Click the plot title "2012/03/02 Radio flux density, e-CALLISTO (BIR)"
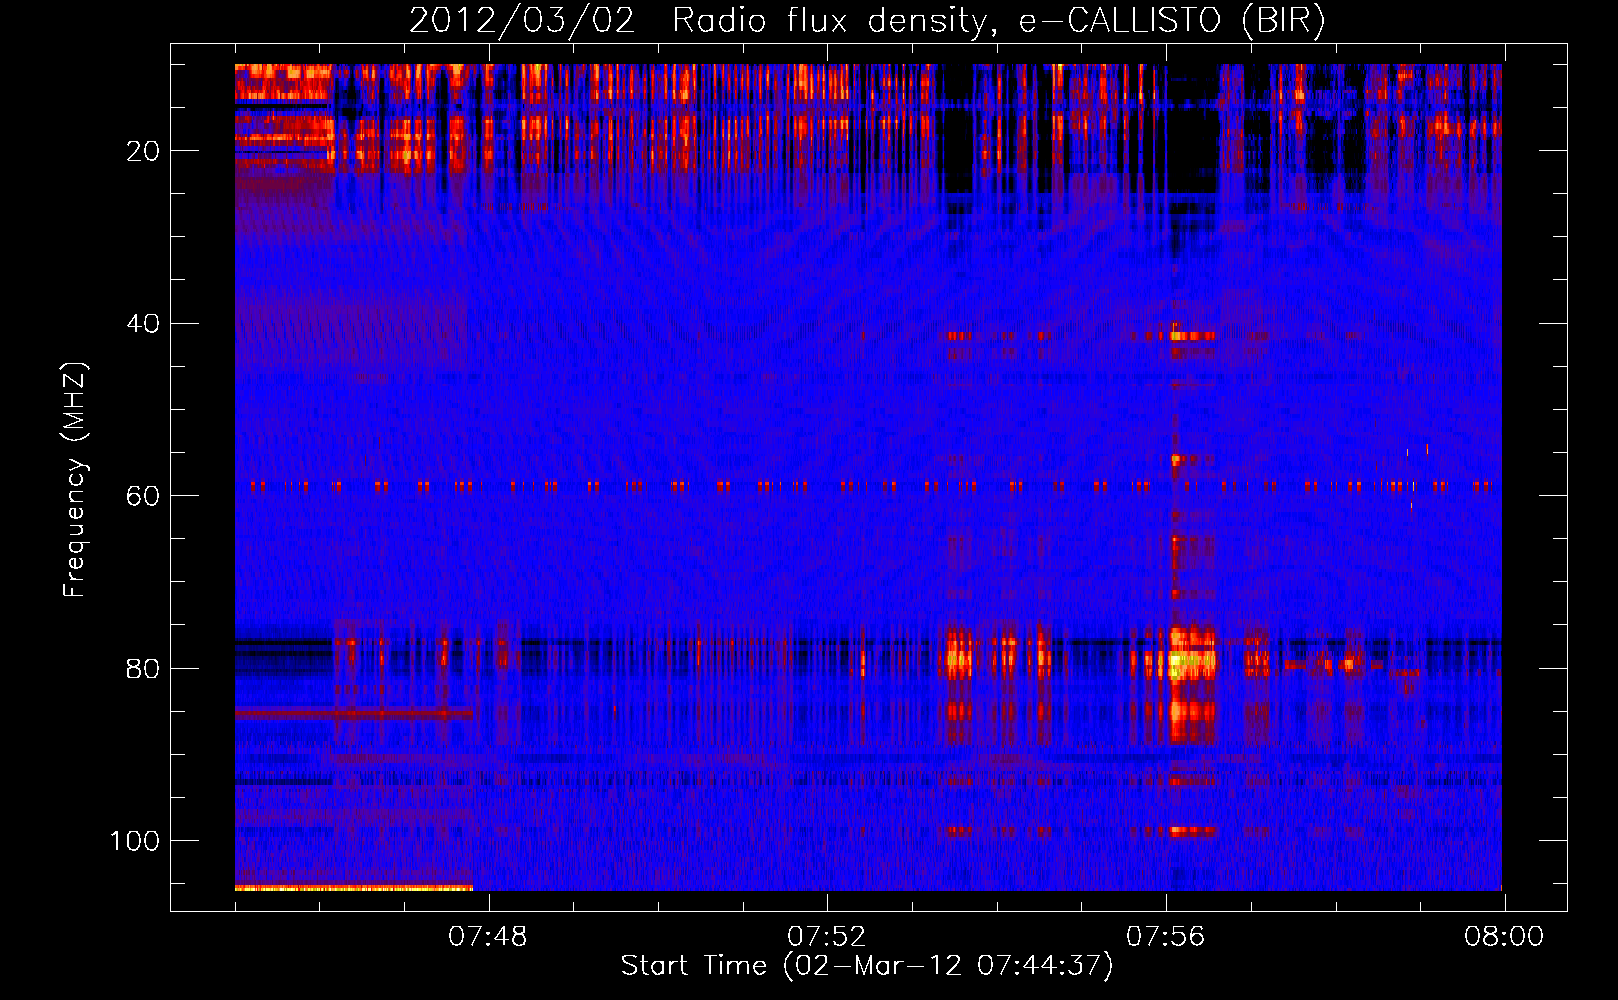 pos(867,20)
